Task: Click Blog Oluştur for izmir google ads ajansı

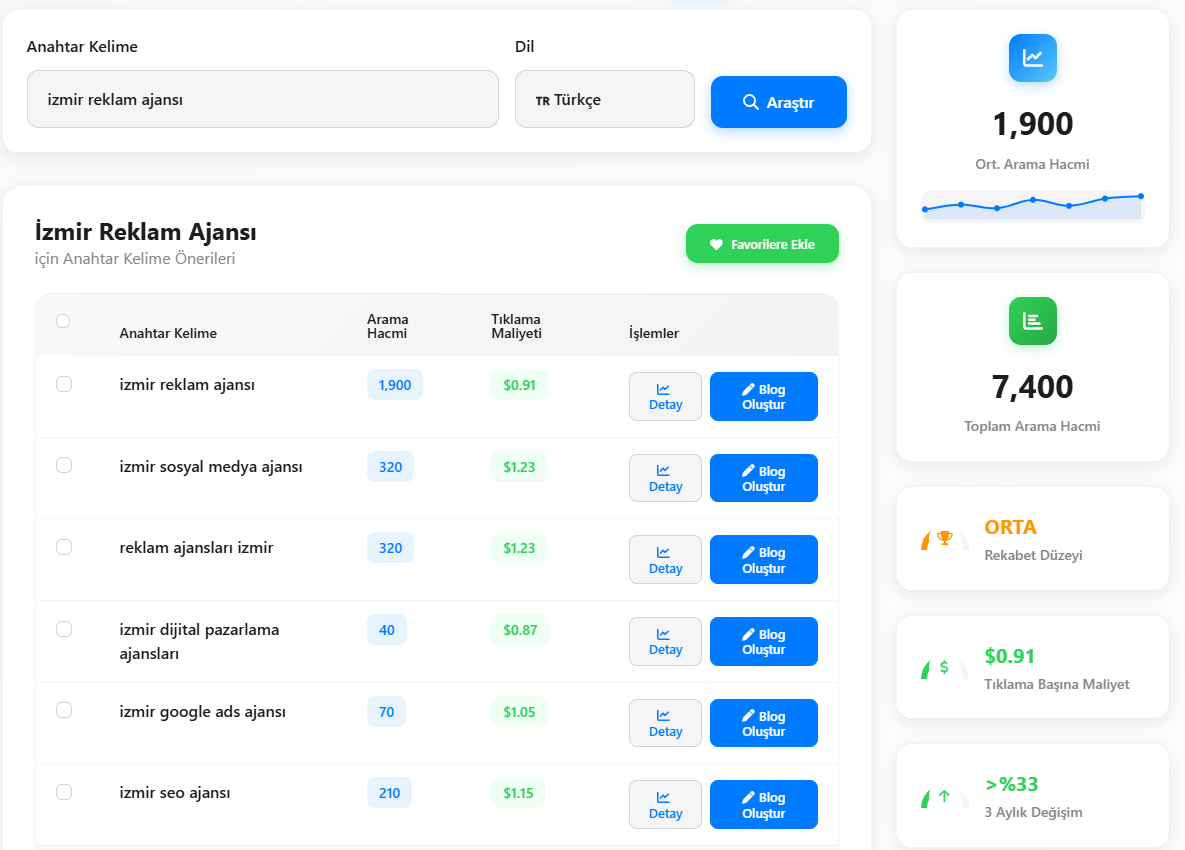Action: point(763,723)
